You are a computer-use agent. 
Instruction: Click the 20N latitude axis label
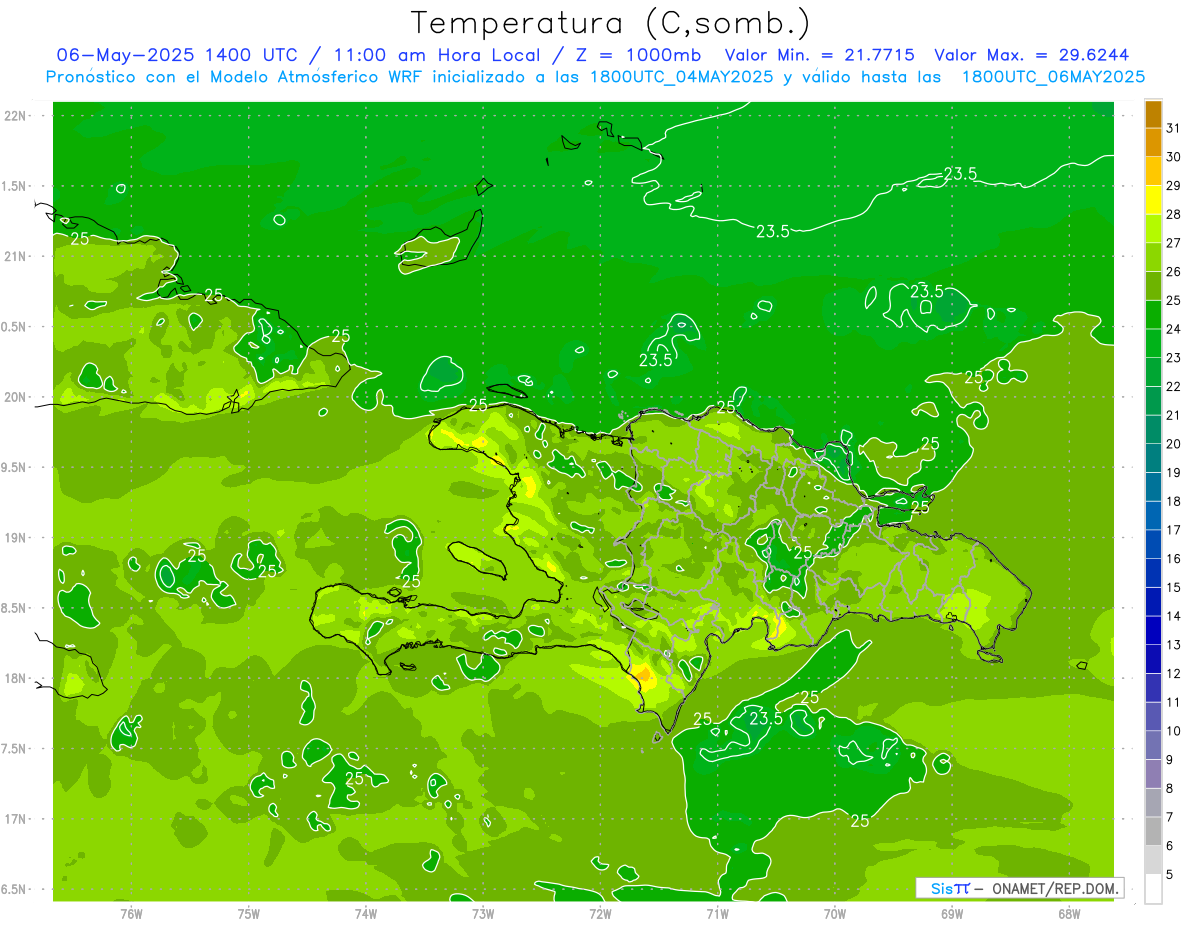(x=15, y=397)
